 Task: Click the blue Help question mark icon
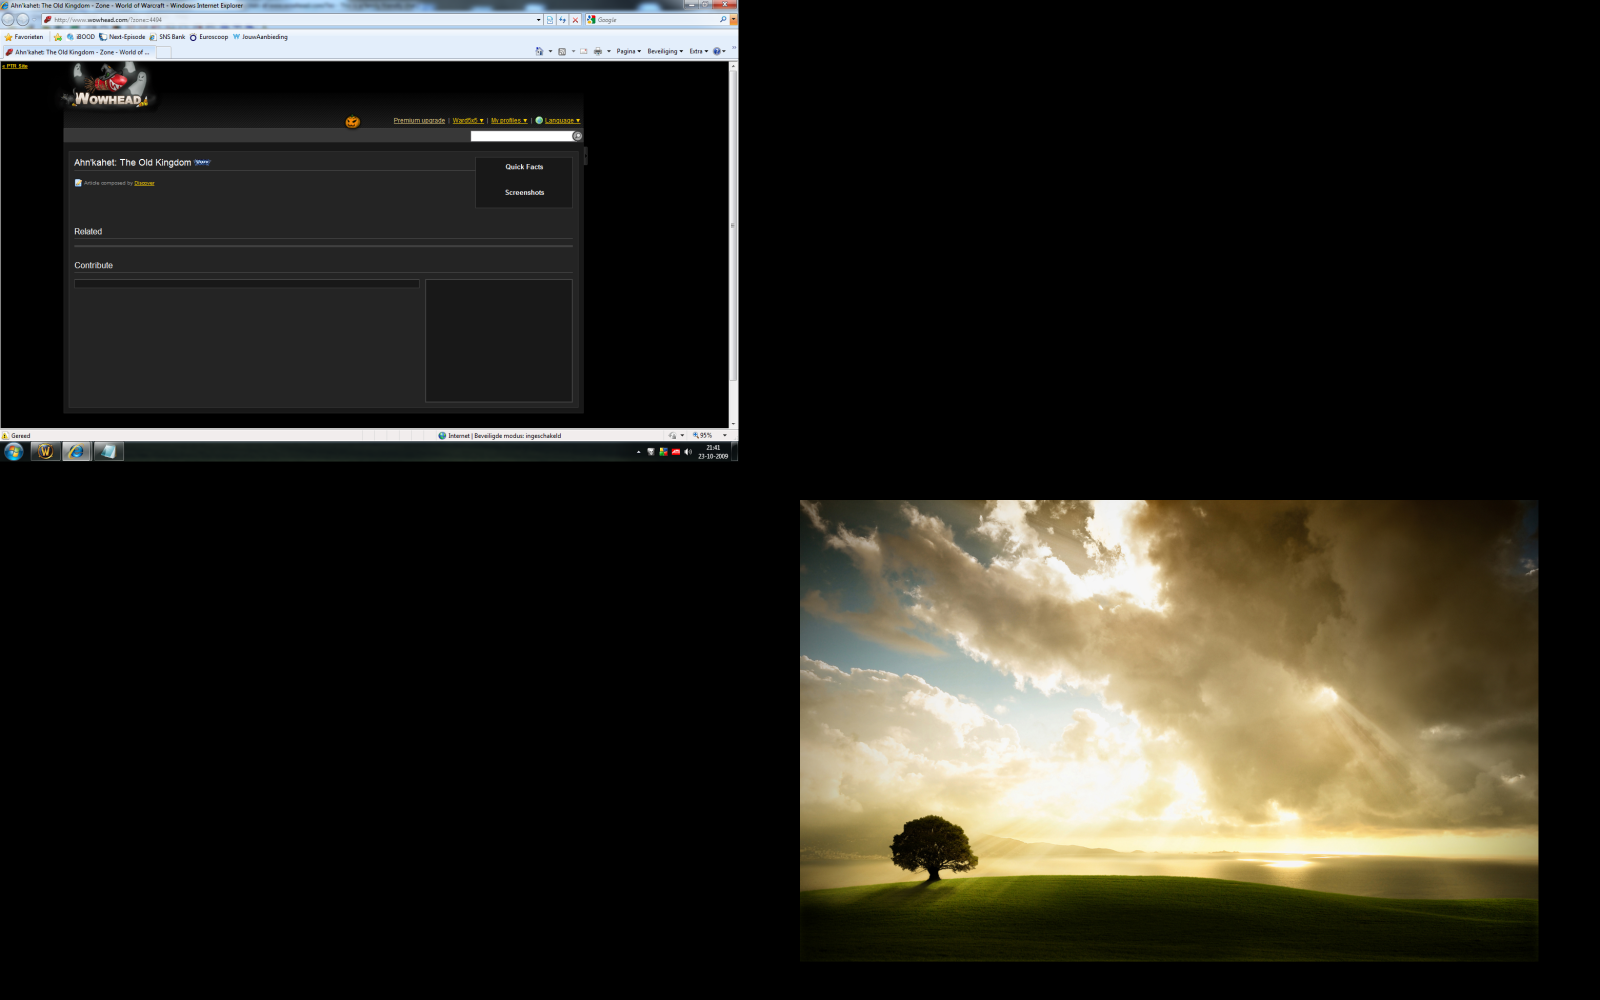(717, 51)
